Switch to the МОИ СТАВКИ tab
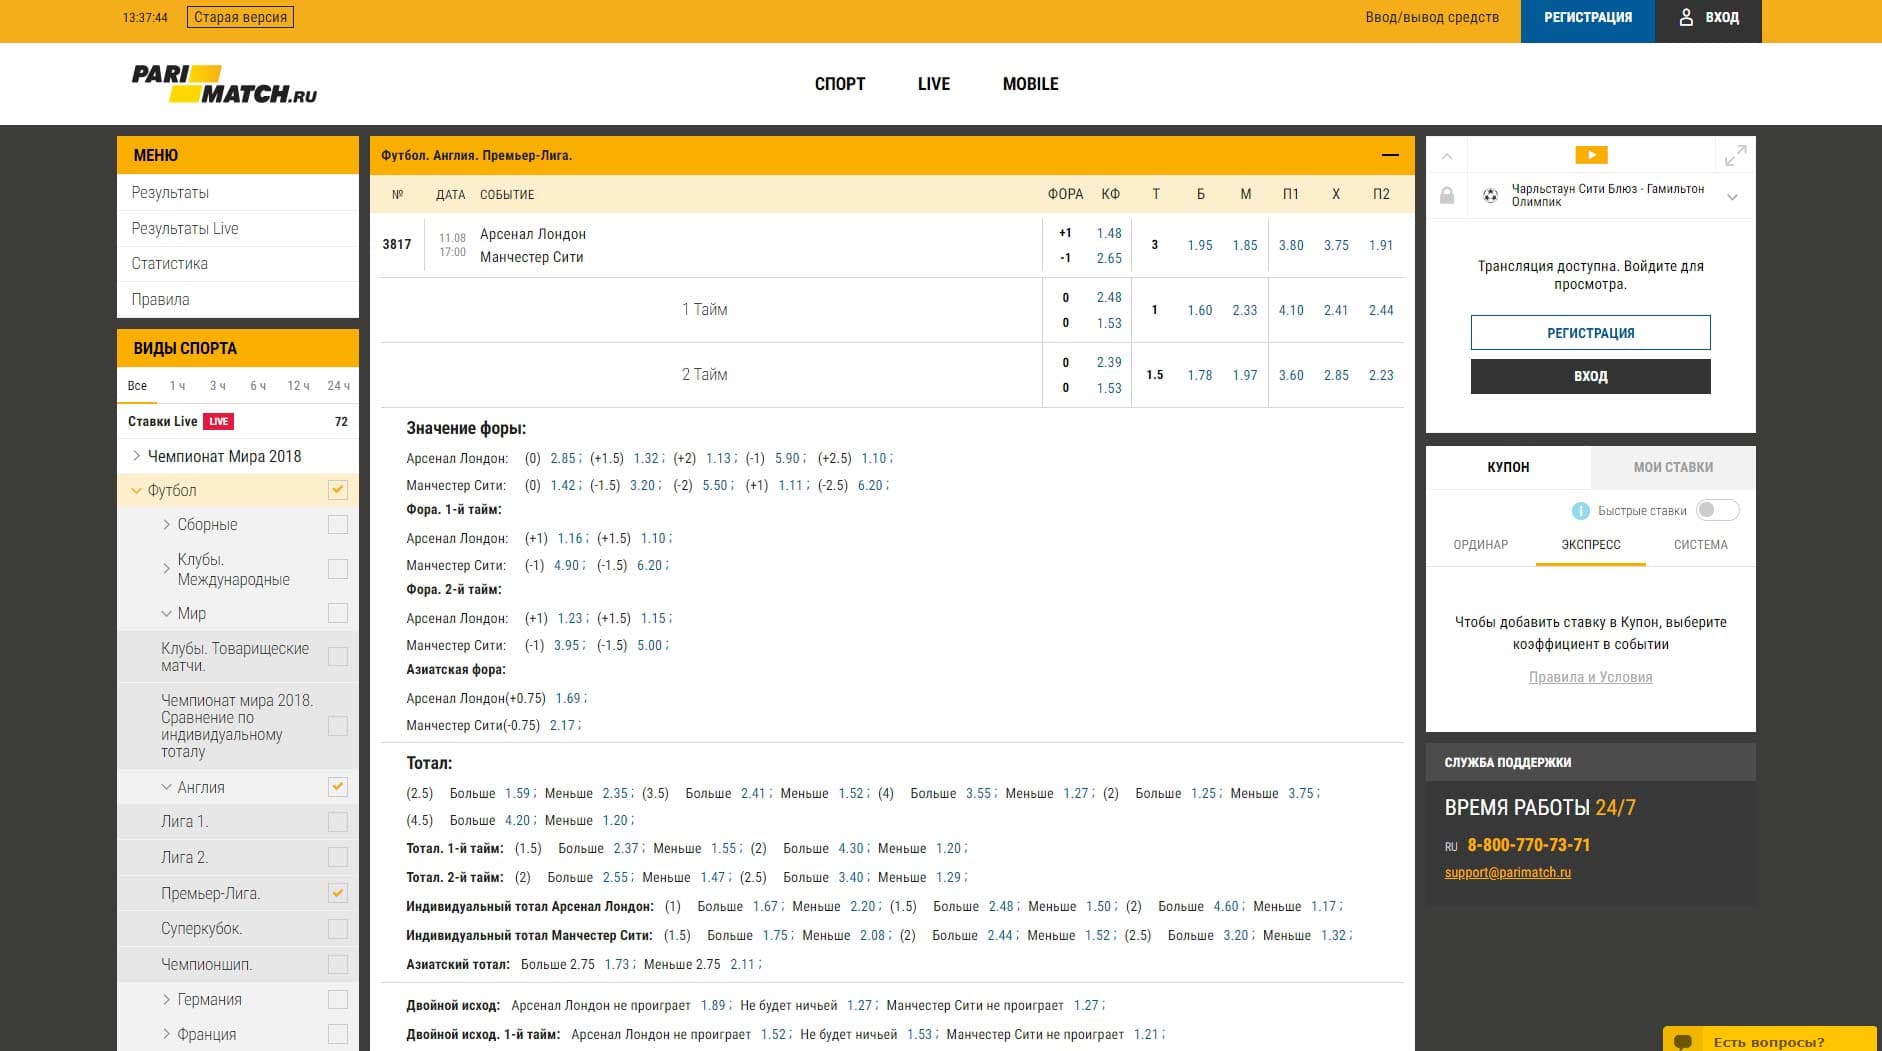Viewport: 1882px width, 1051px height. coord(1673,467)
